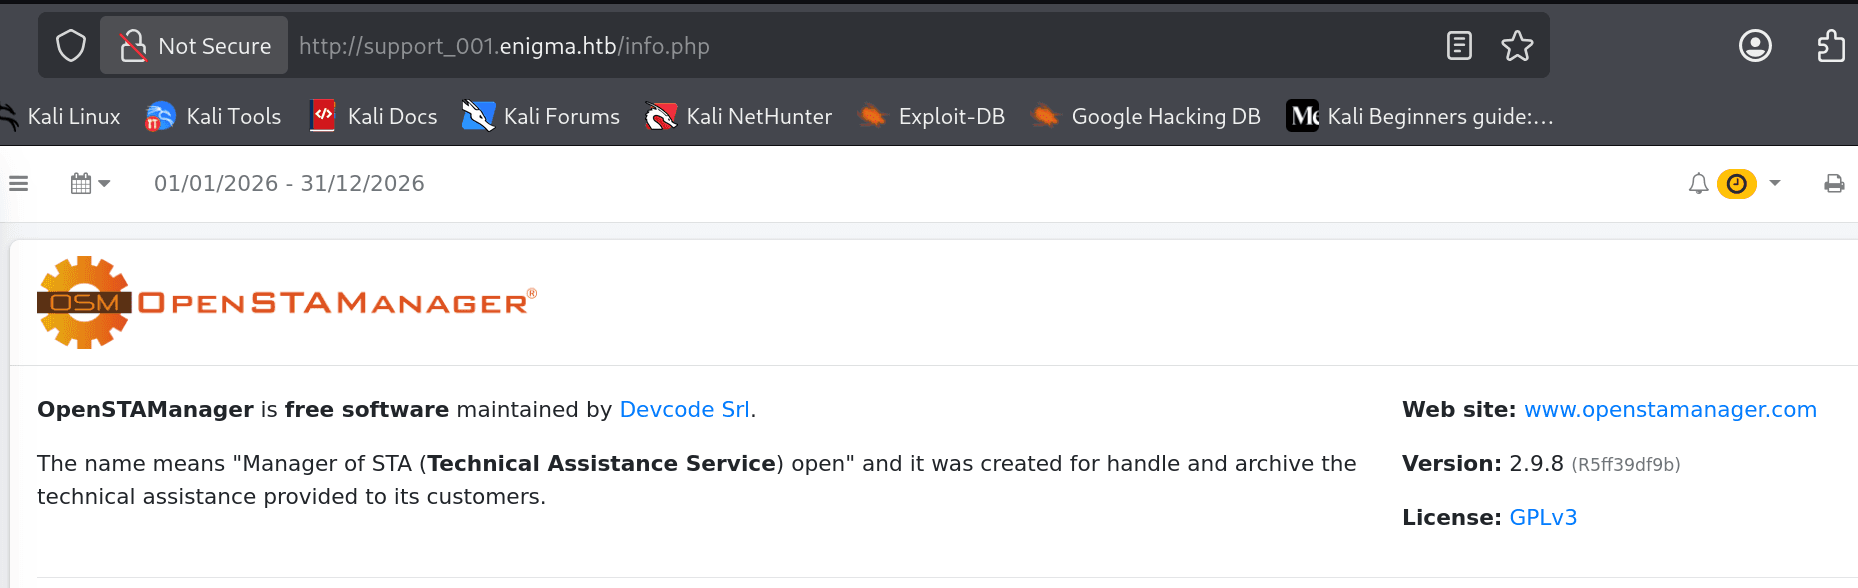Viewport: 1858px width, 588px height.
Task: Click the version text 2.9.8
Action: pyautogui.click(x=1536, y=463)
